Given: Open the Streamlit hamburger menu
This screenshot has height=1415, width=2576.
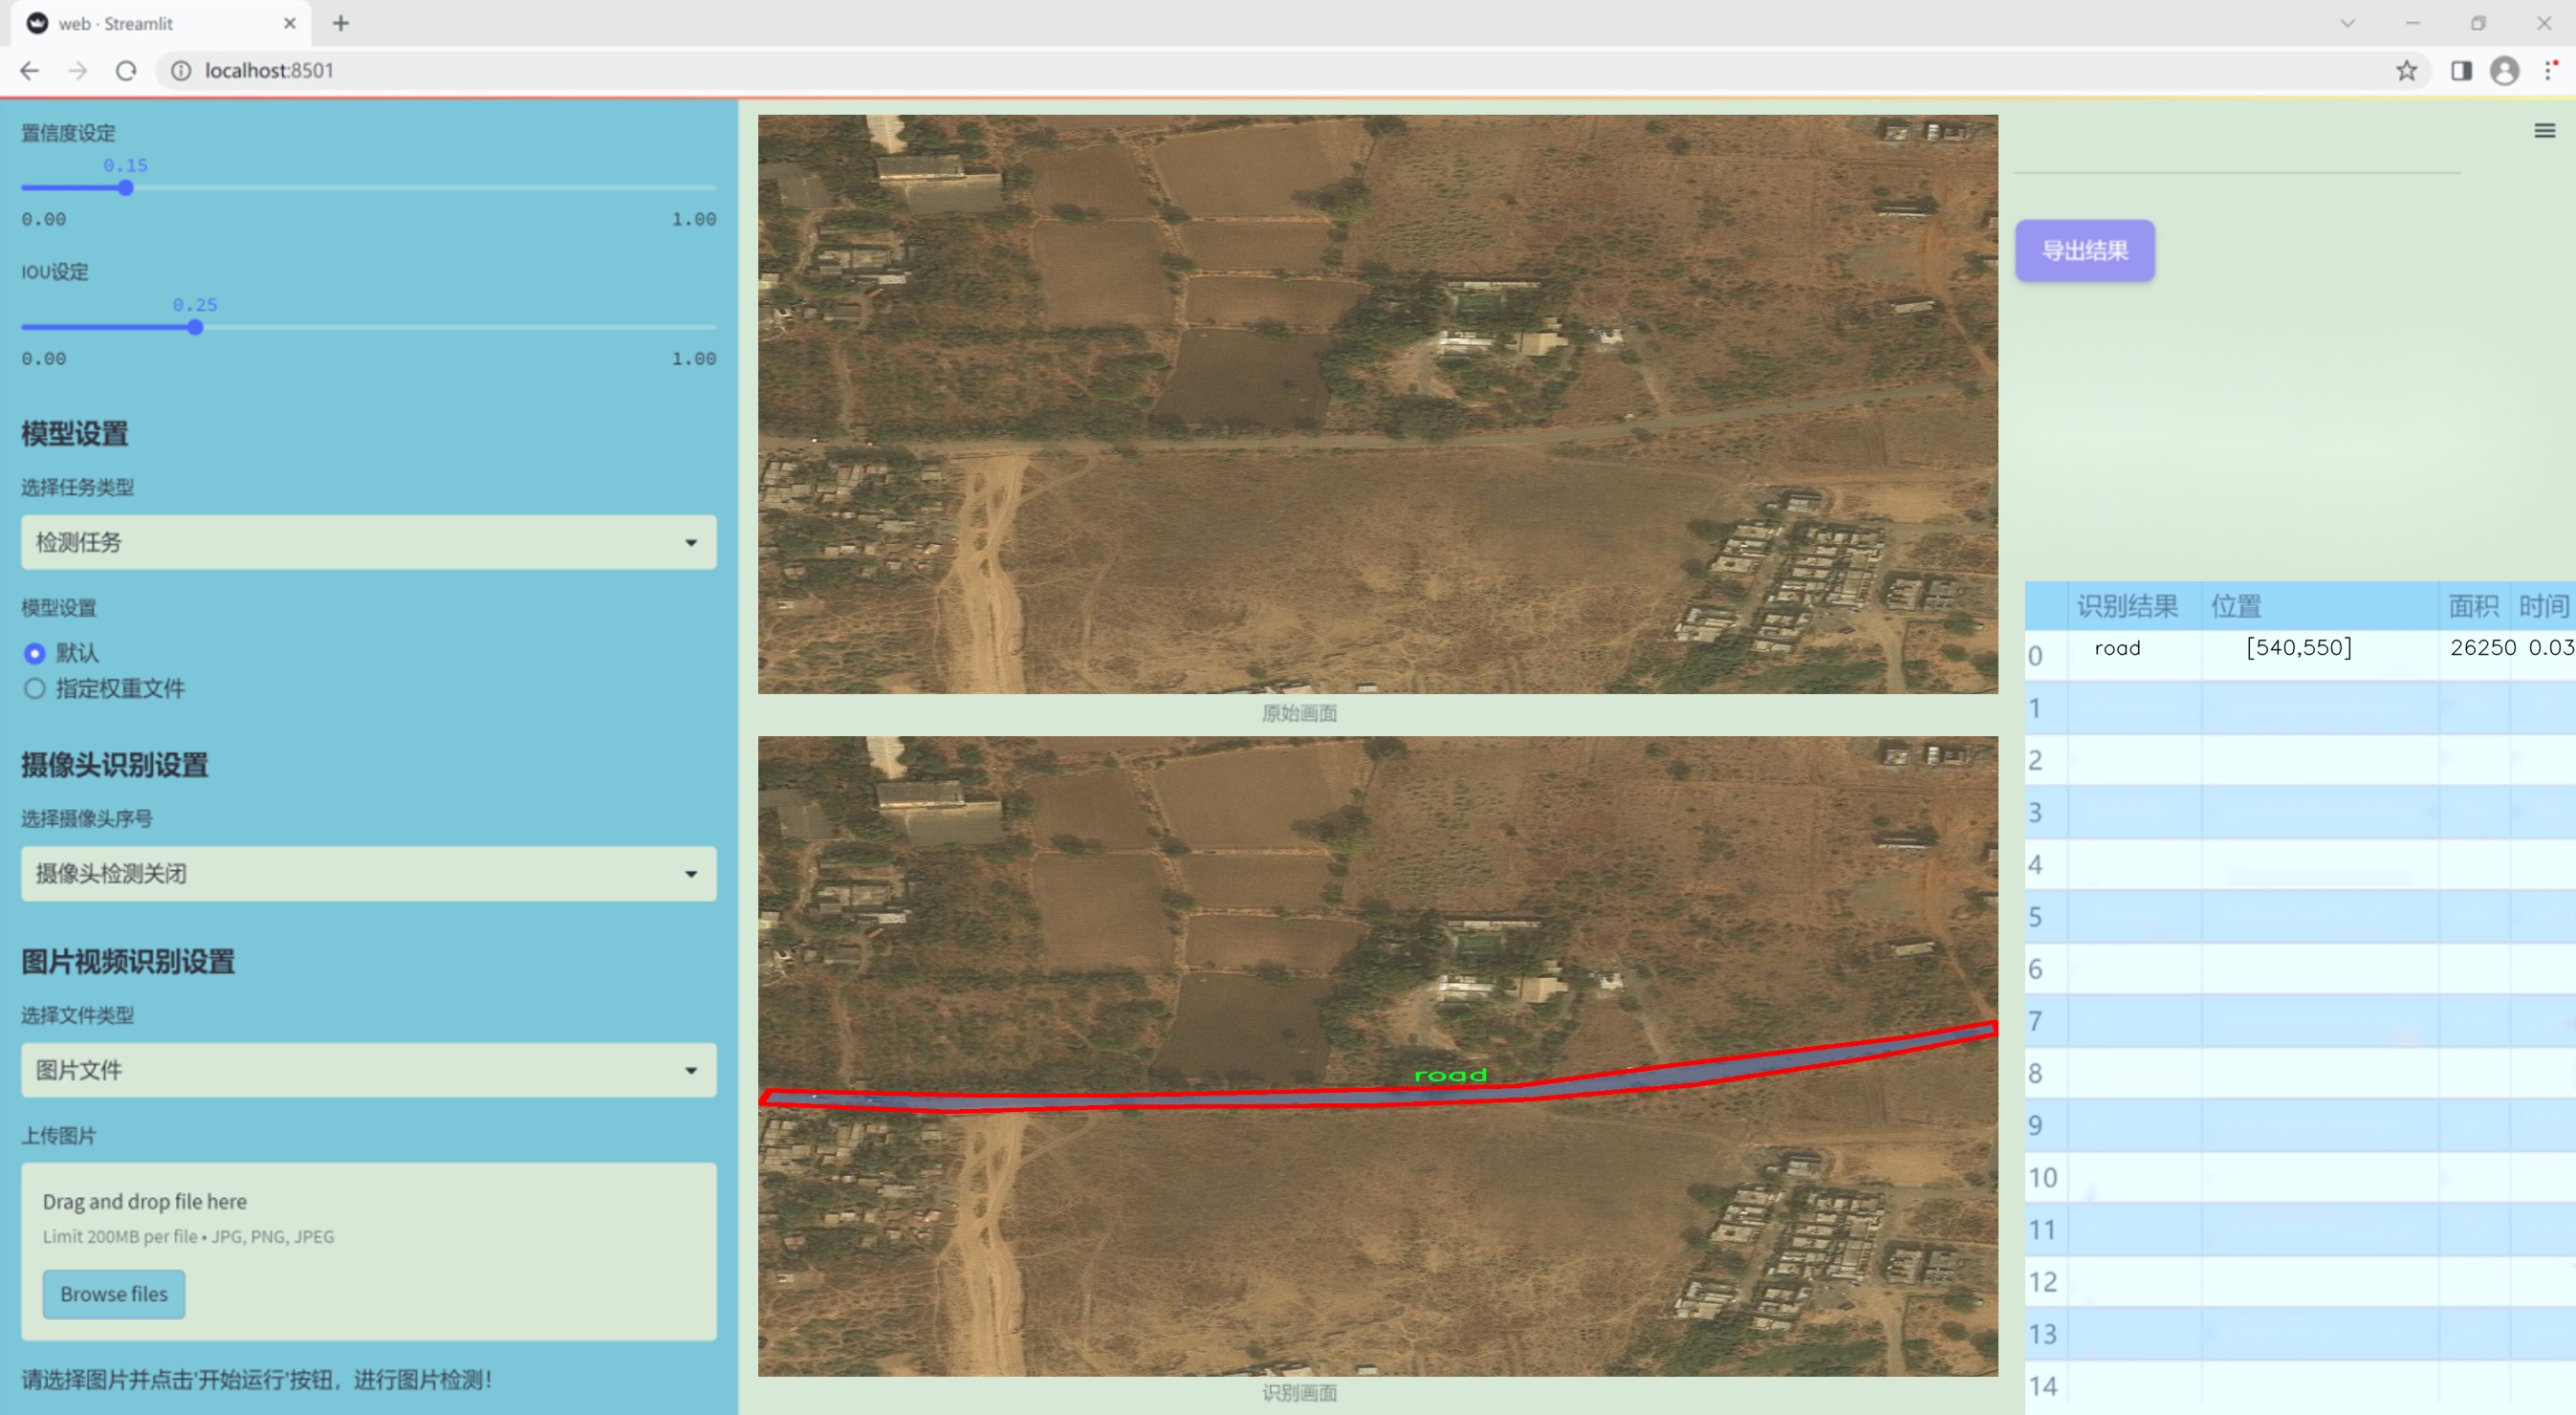Looking at the screenshot, I should [2544, 131].
